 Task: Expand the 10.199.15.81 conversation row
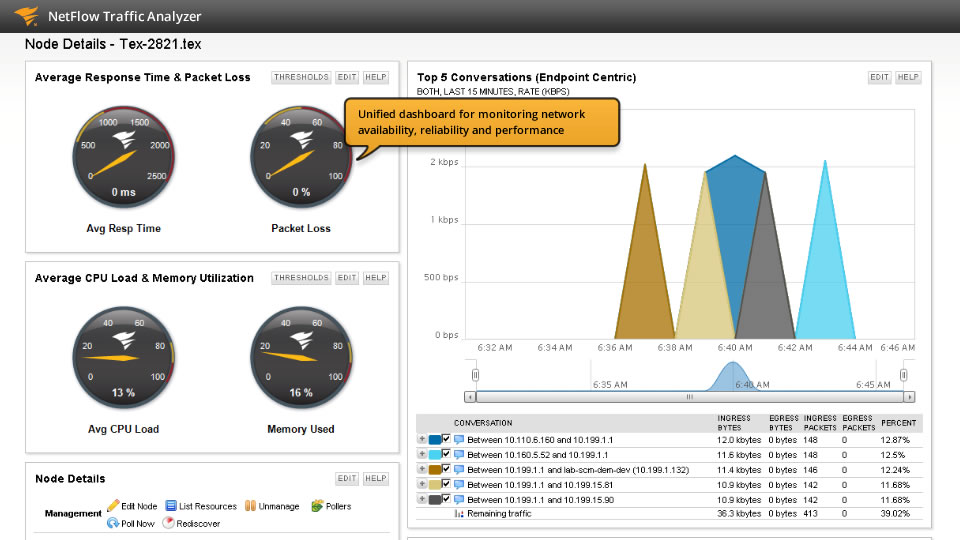coord(422,484)
